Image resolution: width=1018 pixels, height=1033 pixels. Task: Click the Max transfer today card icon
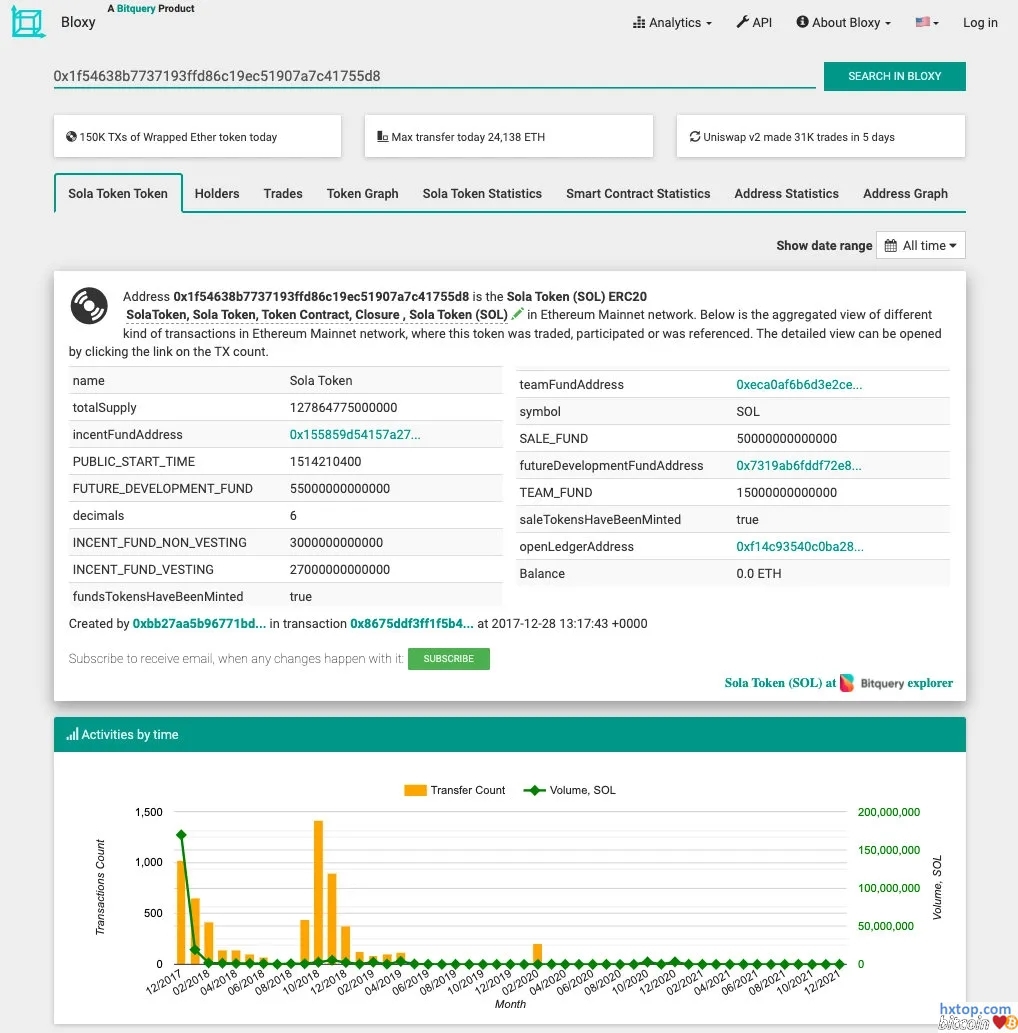(x=383, y=137)
